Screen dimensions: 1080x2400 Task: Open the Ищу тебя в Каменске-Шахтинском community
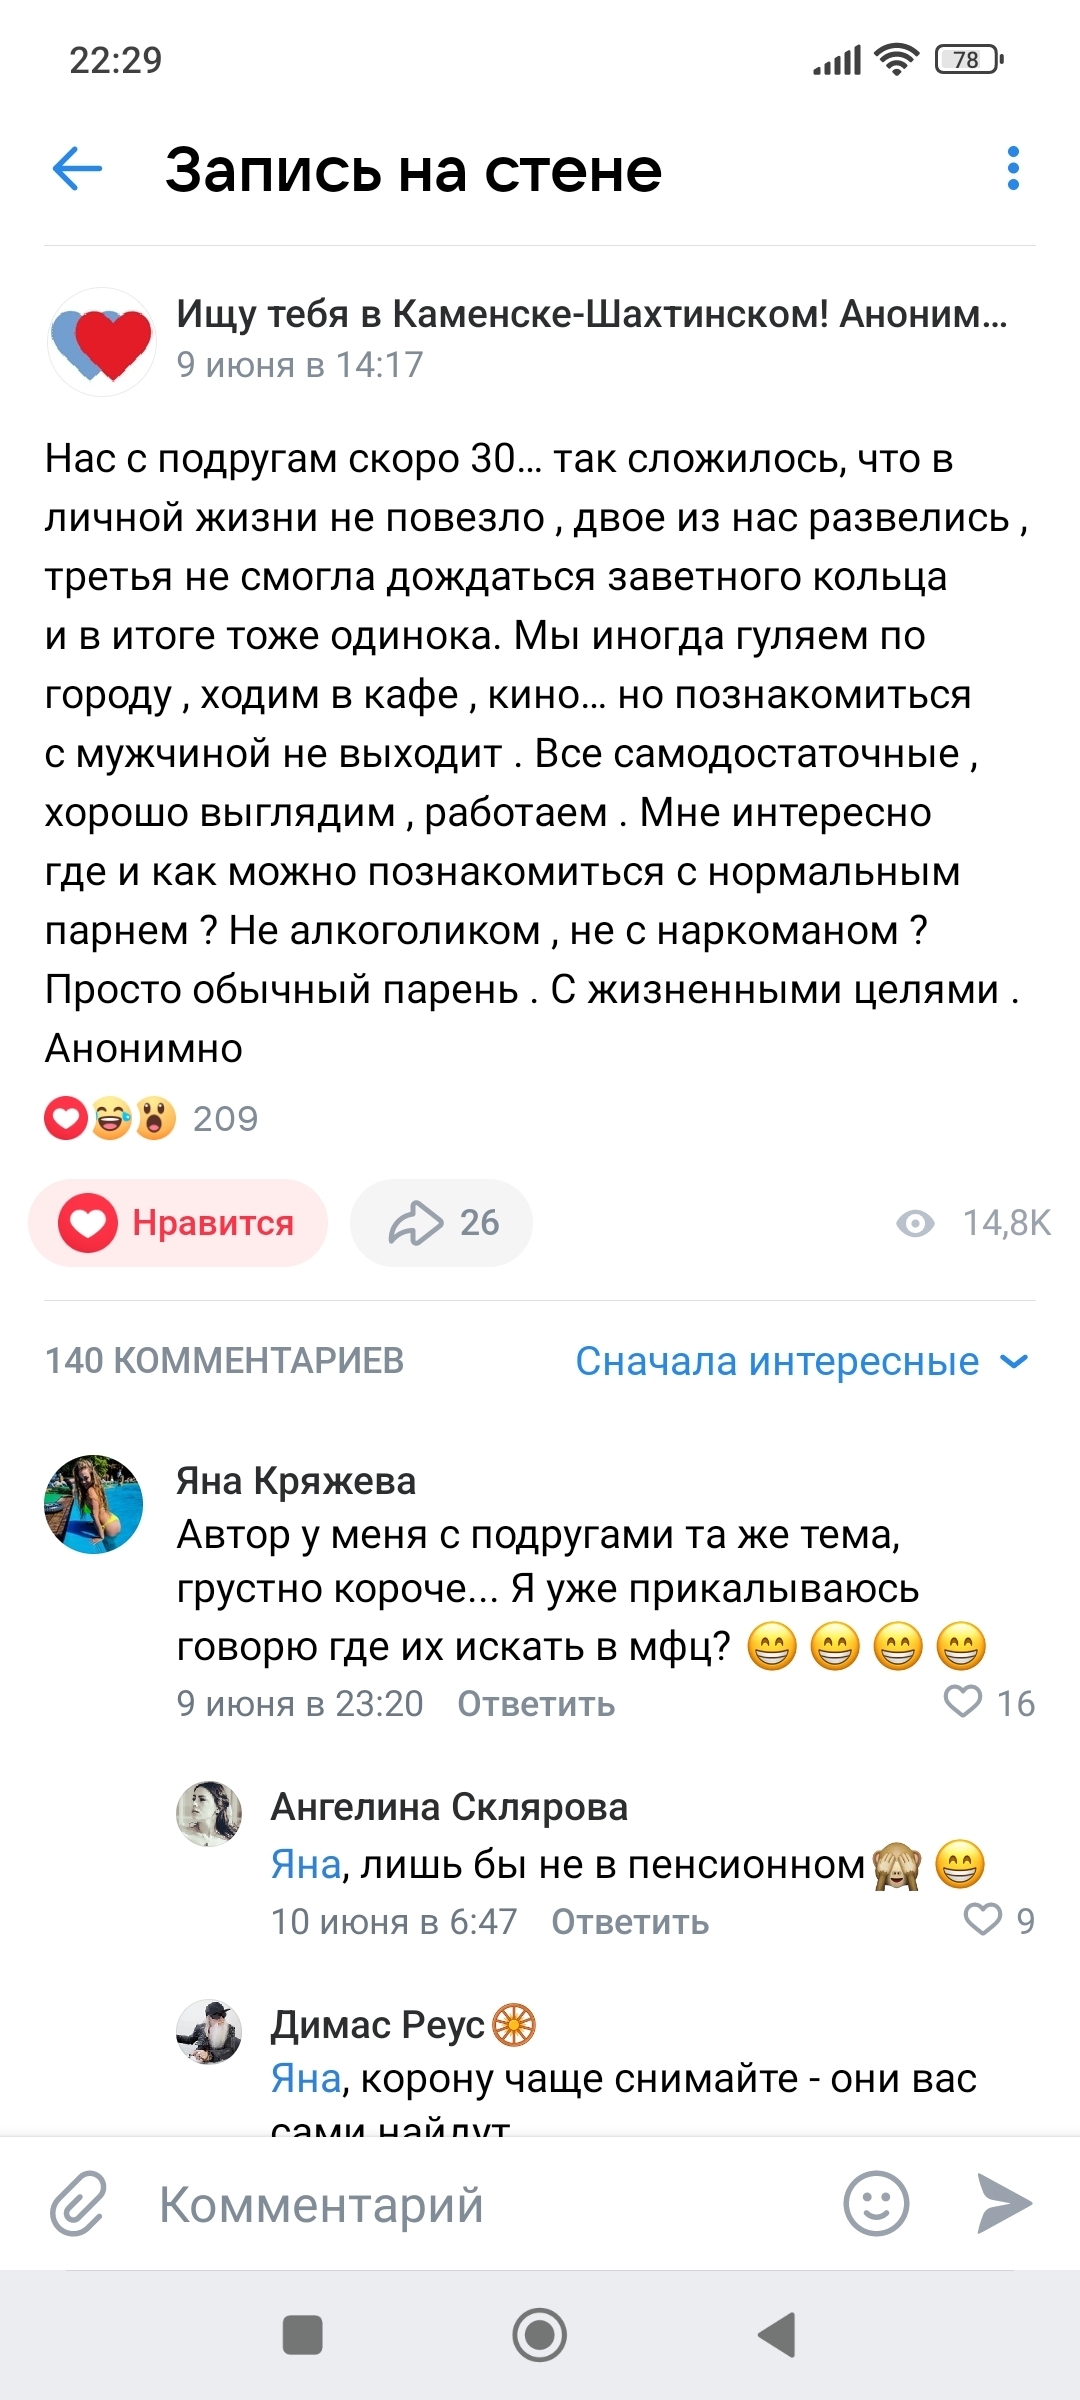591,314
